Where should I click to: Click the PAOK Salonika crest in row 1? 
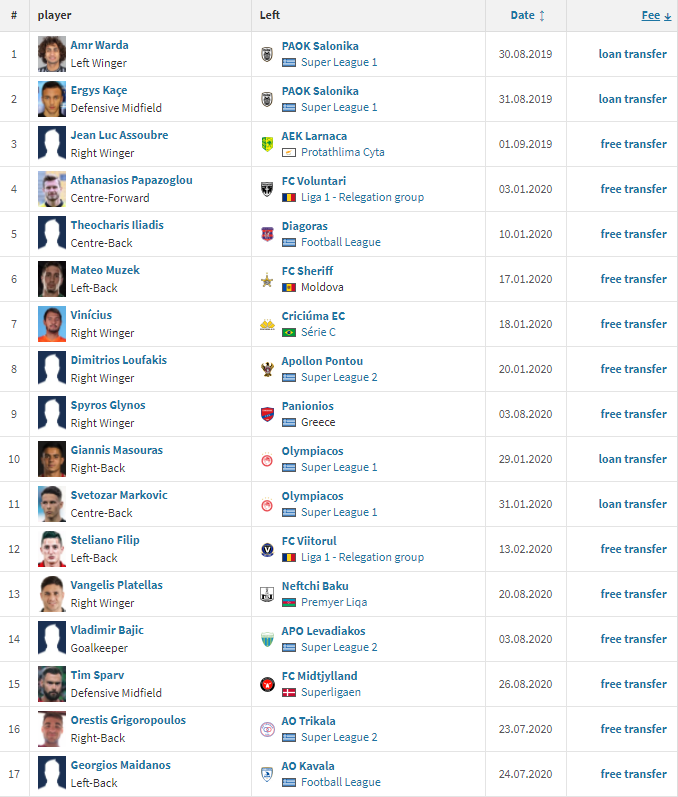click(267, 54)
